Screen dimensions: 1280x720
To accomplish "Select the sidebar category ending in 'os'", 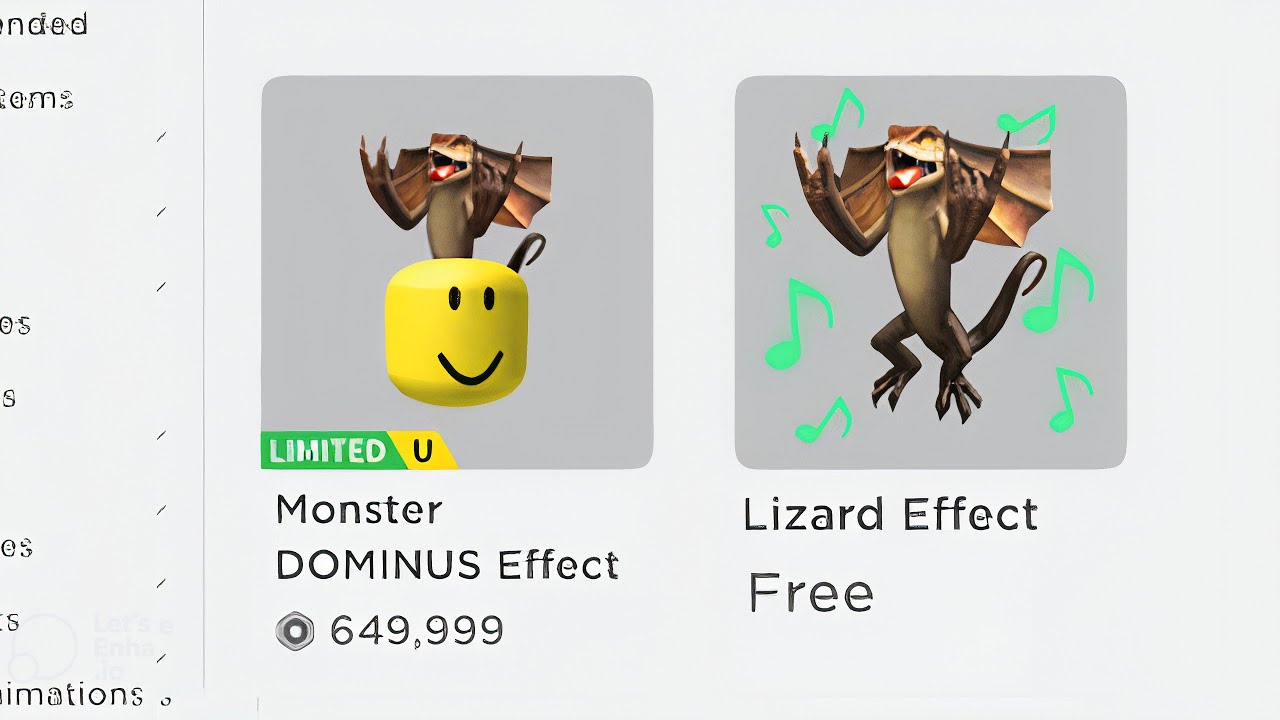I will [15, 325].
